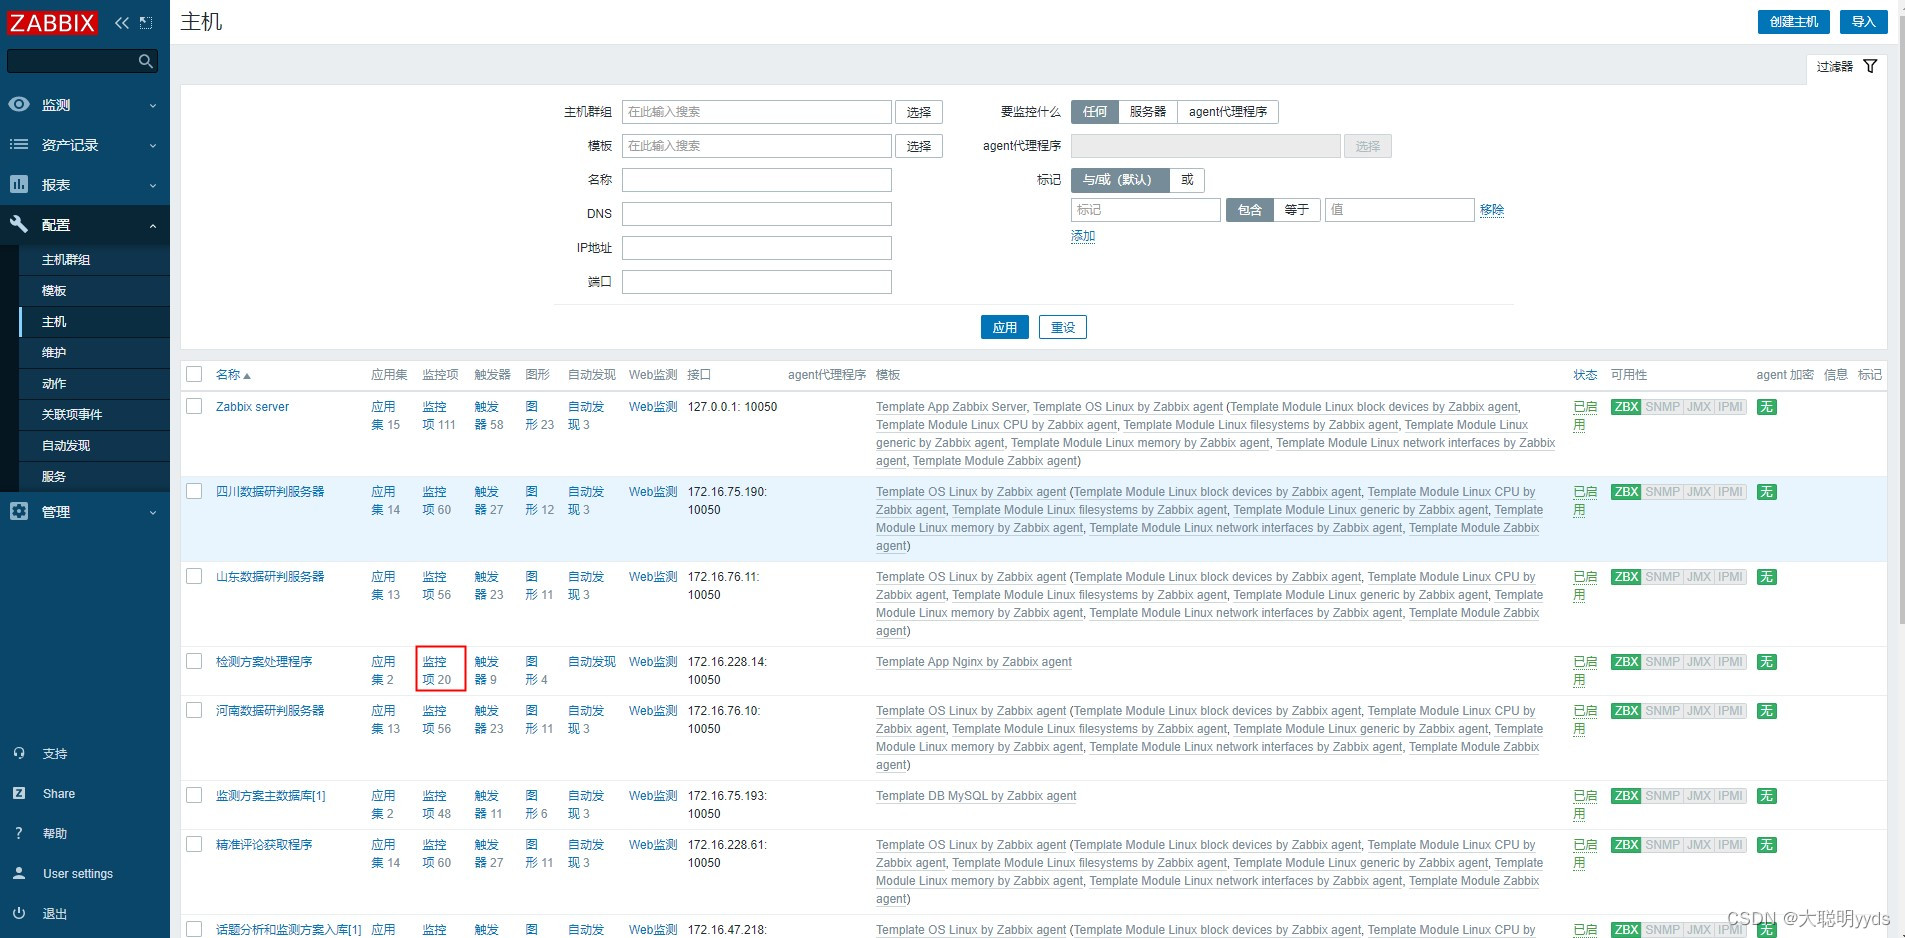Click 无 badge in 河南数据研判服务器 row
The image size is (1905, 938).
tap(1767, 711)
